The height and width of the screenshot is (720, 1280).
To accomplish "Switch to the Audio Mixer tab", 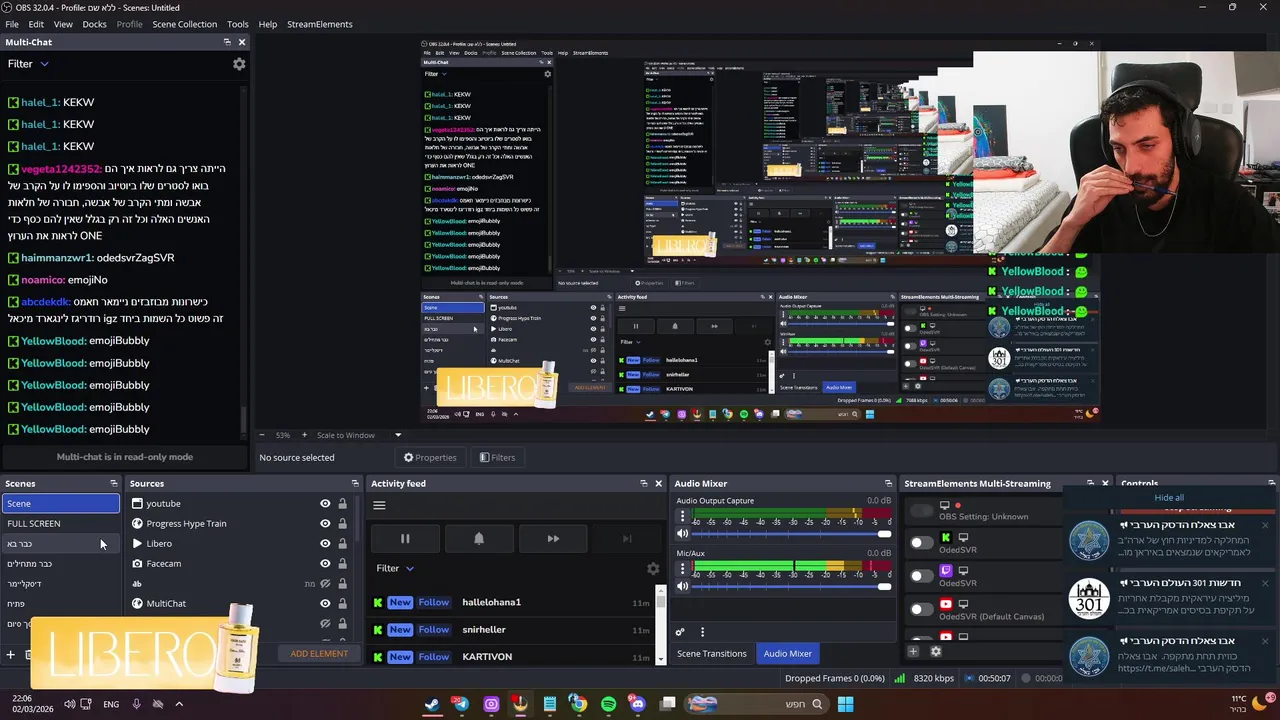I will [788, 654].
